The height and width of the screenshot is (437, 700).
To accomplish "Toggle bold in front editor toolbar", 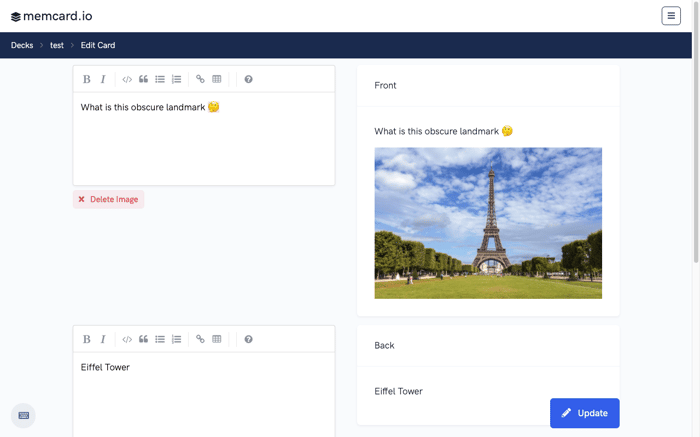I will pos(87,79).
